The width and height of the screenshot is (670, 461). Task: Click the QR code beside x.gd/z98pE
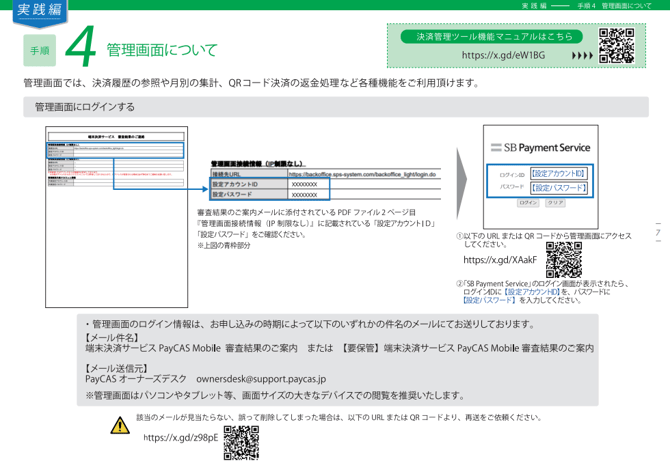coord(240,441)
